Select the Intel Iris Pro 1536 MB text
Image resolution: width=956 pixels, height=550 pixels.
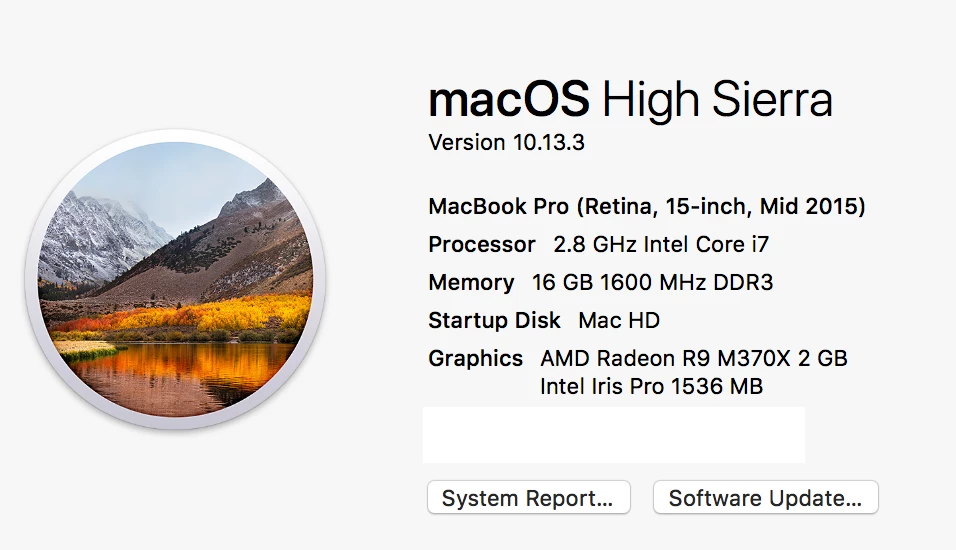point(651,386)
